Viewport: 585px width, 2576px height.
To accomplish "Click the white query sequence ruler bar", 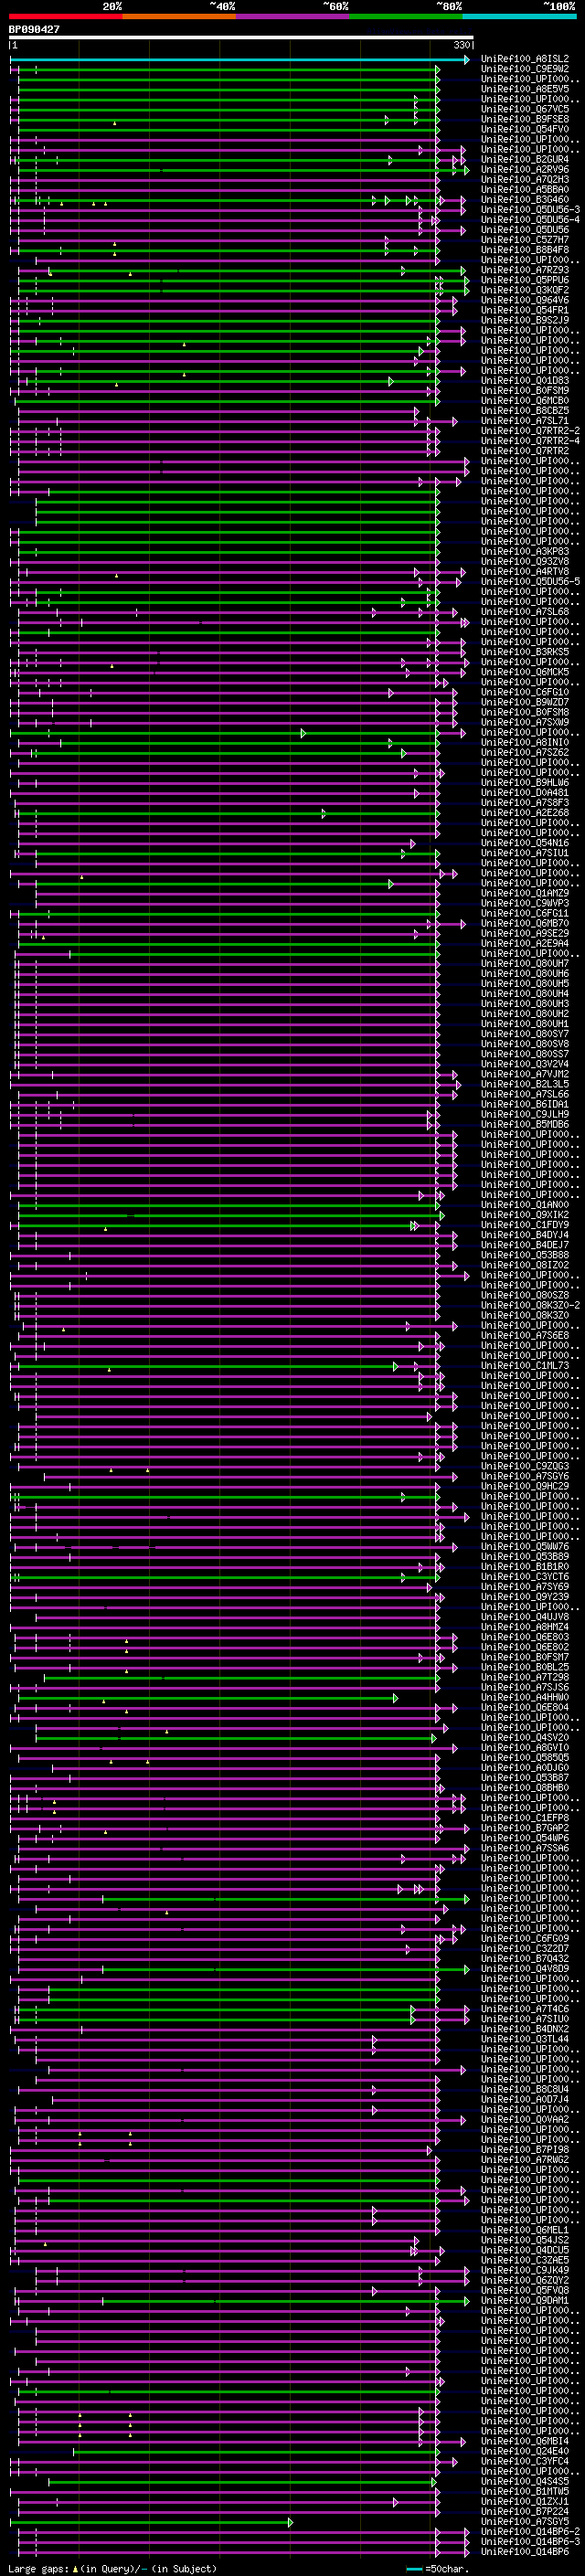I will [x=241, y=38].
